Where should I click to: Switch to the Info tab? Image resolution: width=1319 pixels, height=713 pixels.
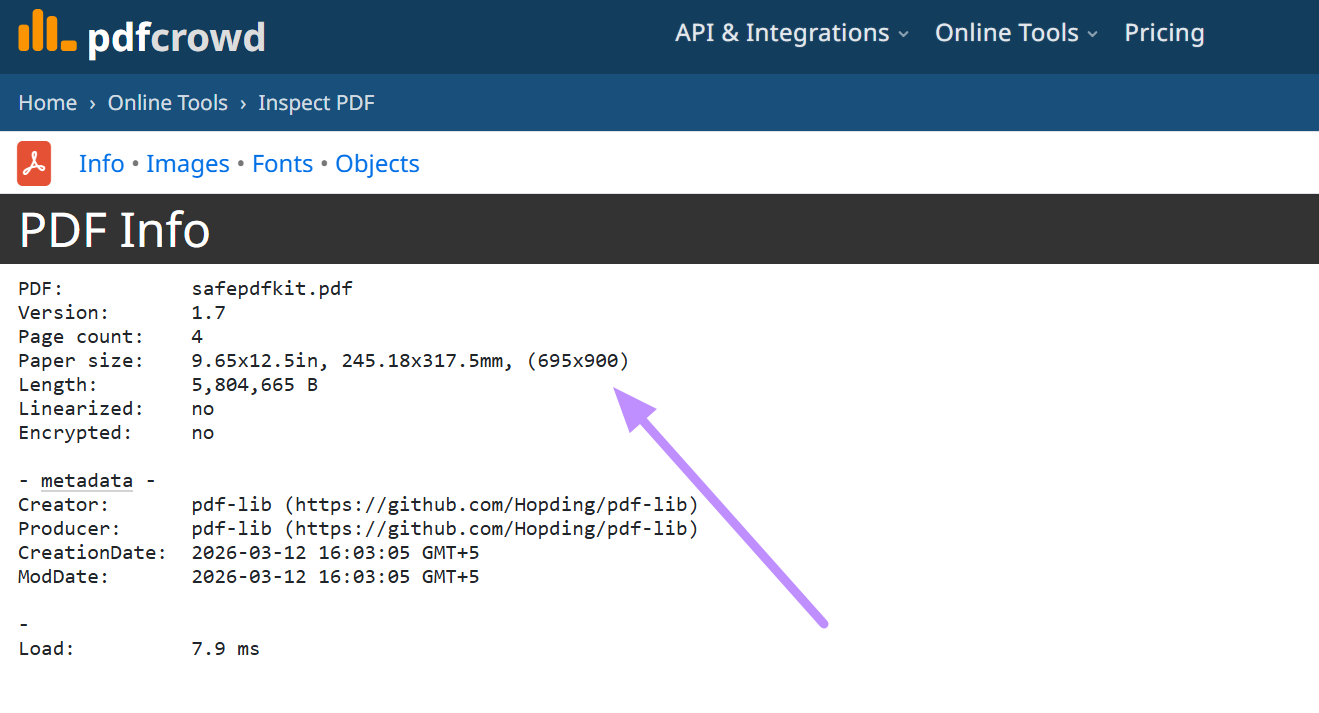(x=102, y=164)
